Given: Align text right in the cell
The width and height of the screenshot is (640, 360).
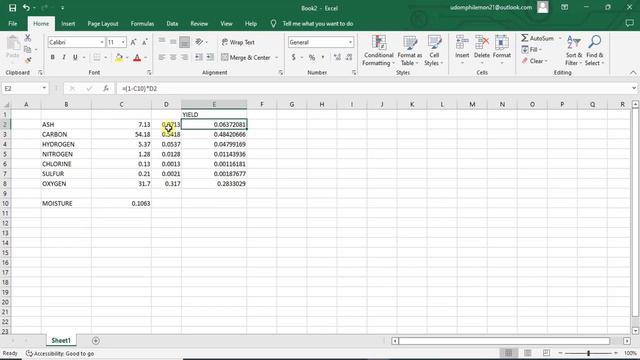Looking at the screenshot, I should 184,58.
